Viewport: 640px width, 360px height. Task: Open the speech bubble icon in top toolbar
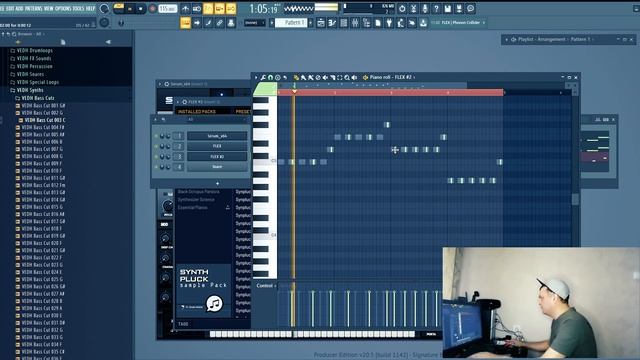(x=471, y=8)
